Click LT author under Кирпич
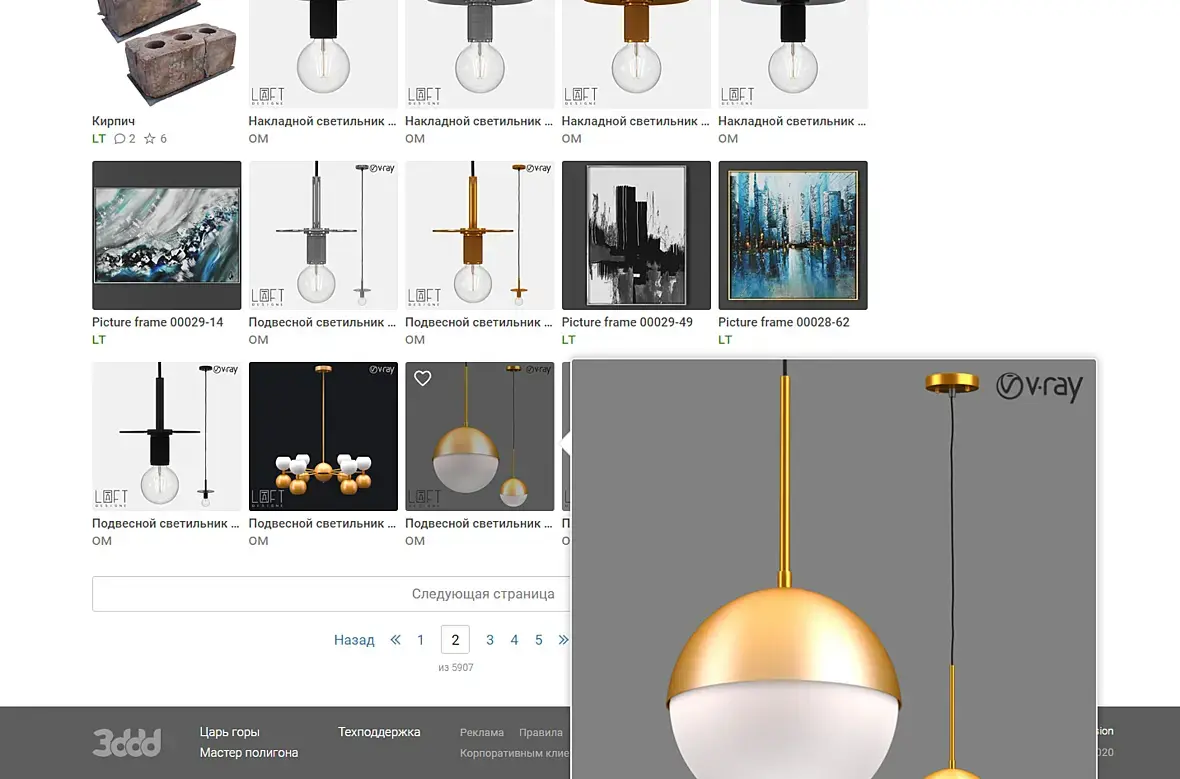 coord(99,138)
